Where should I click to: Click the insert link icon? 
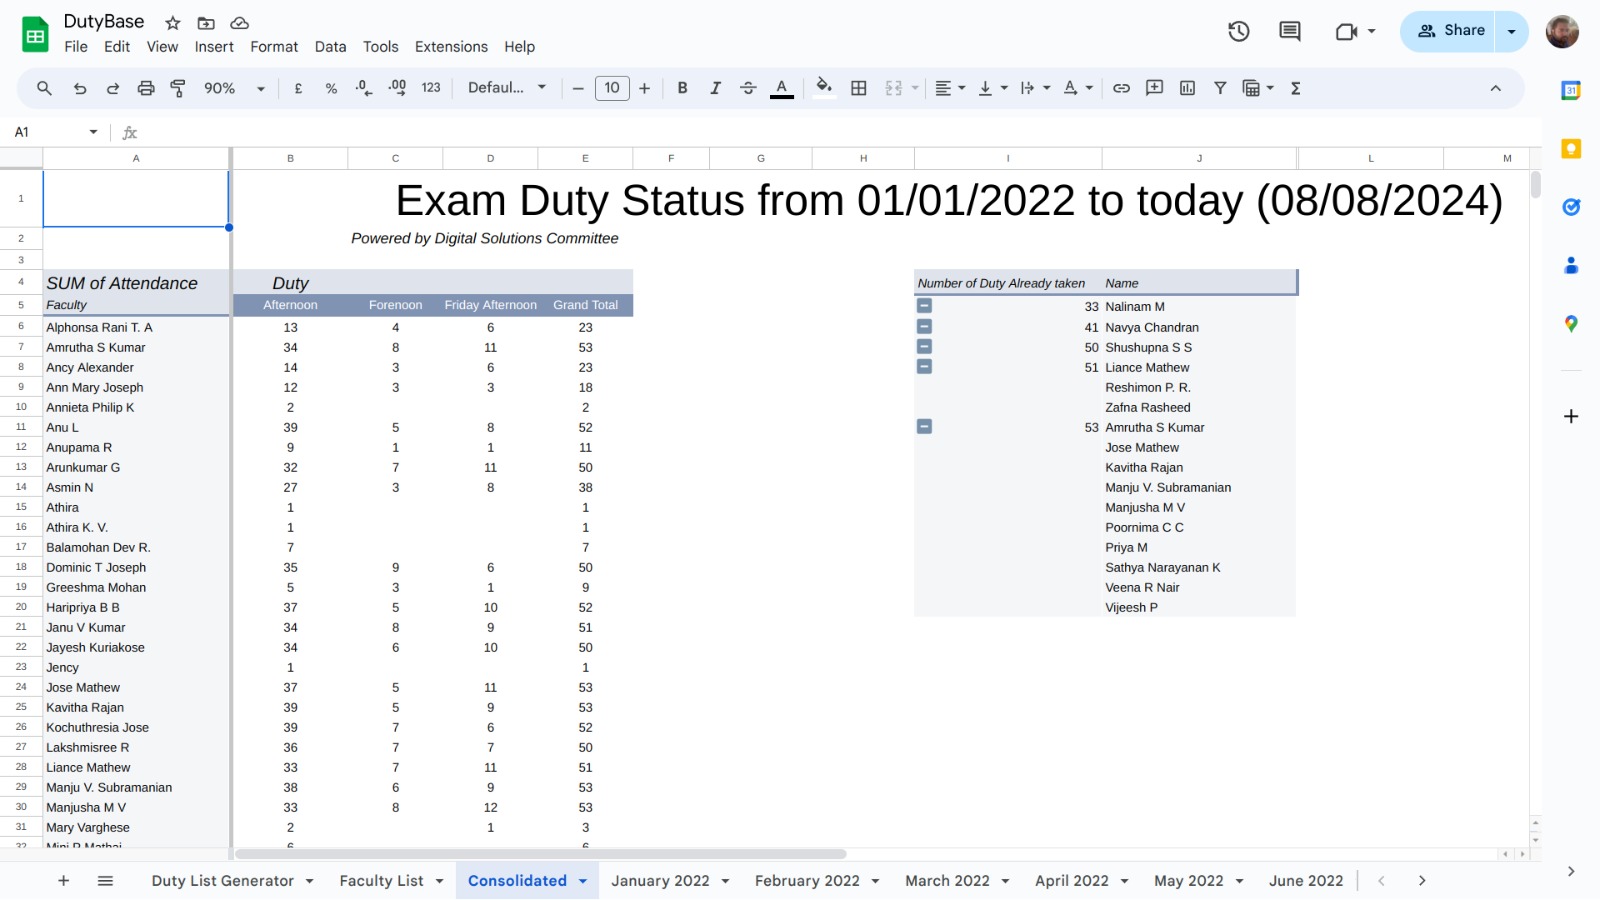(1121, 88)
